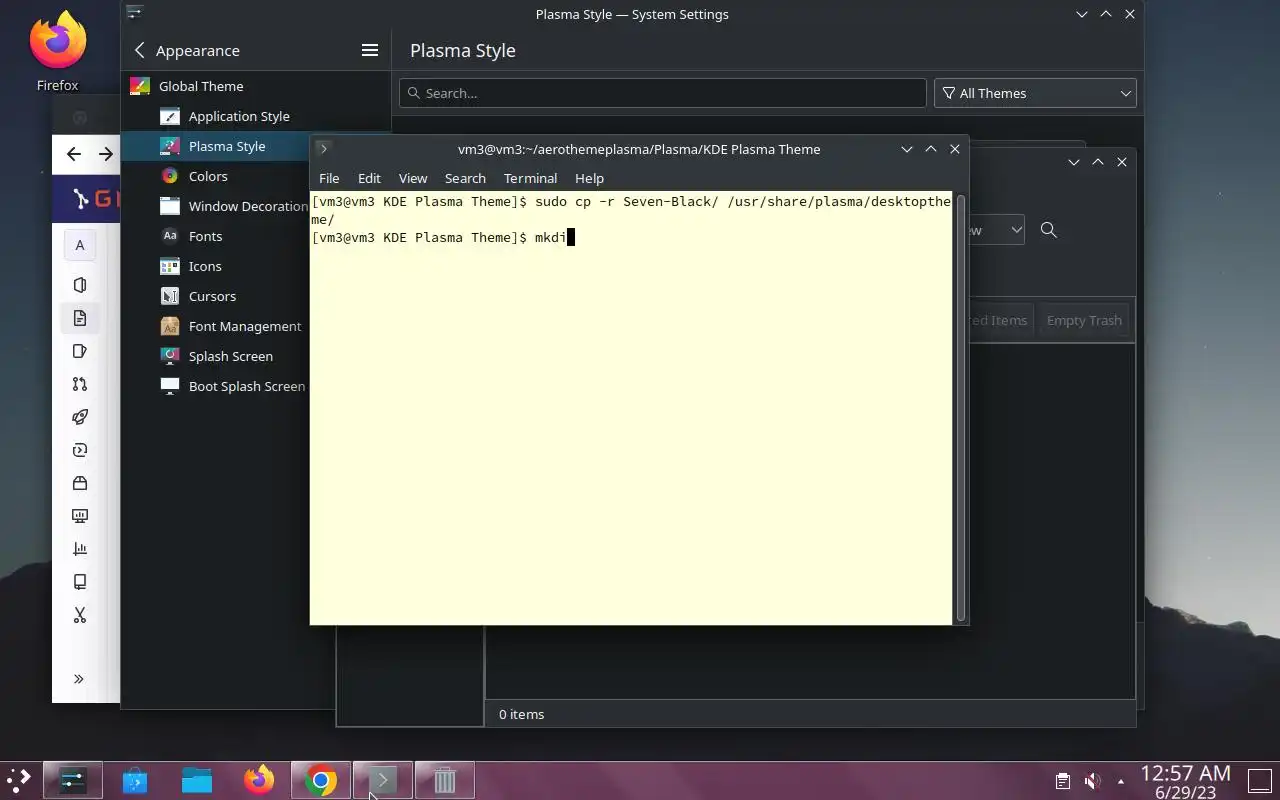Viewport: 1280px width, 800px height.
Task: Launch Firefox from the taskbar
Action: (x=259, y=780)
